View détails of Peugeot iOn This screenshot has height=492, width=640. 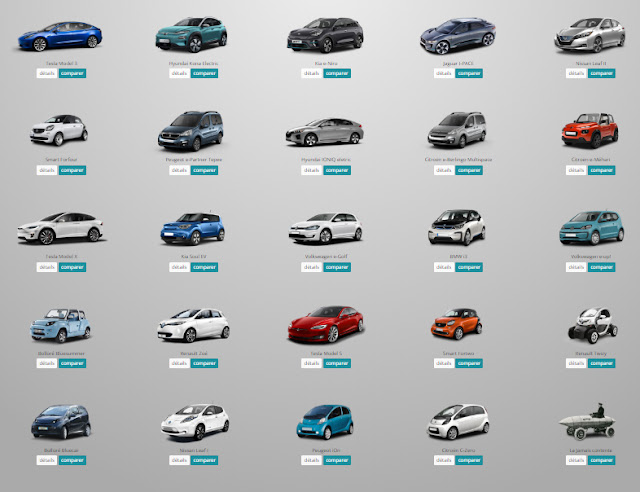311,460
